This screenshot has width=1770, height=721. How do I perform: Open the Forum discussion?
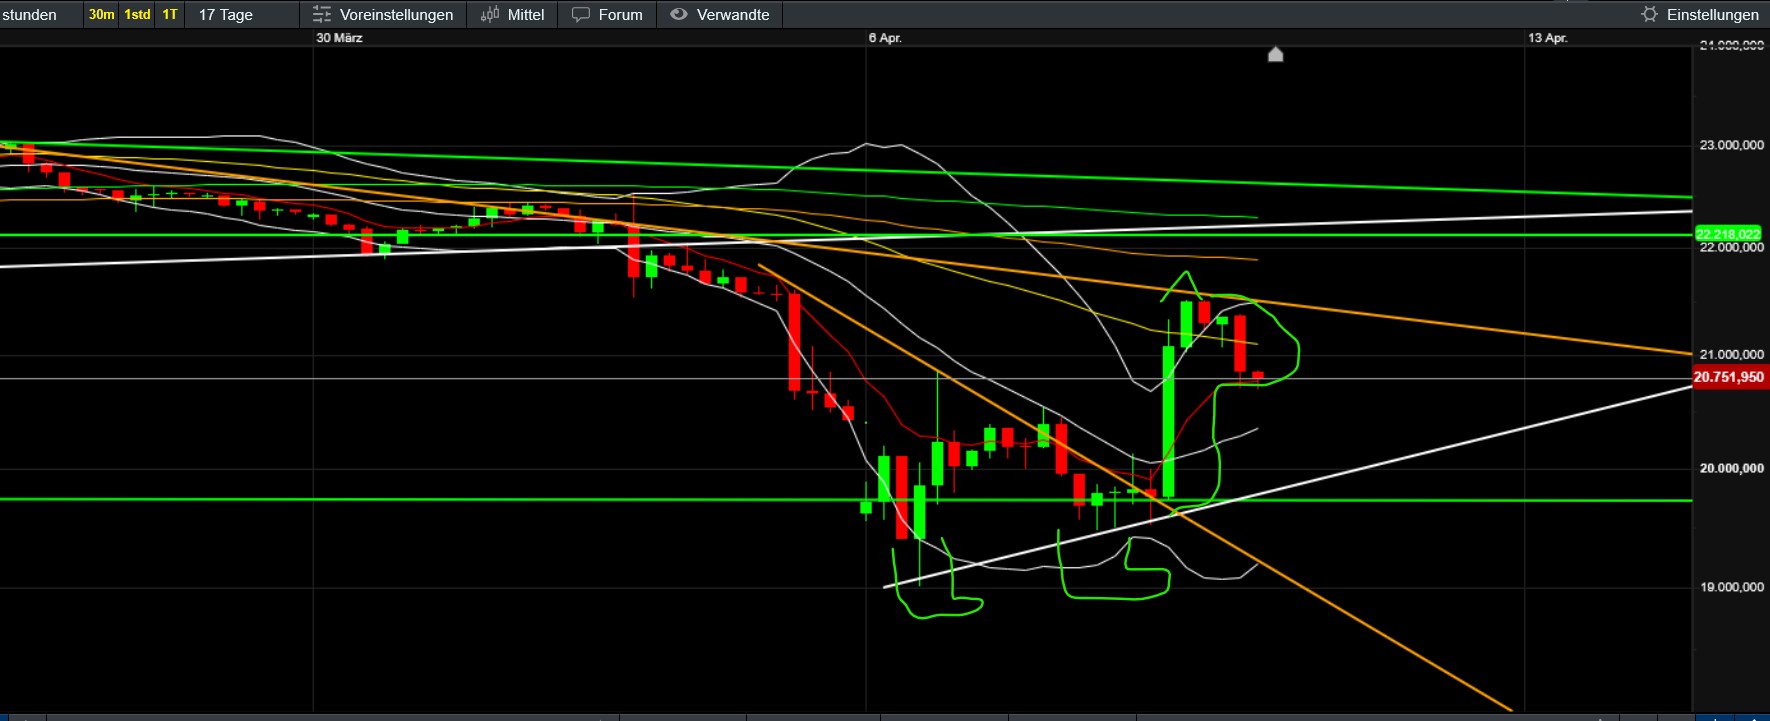607,14
